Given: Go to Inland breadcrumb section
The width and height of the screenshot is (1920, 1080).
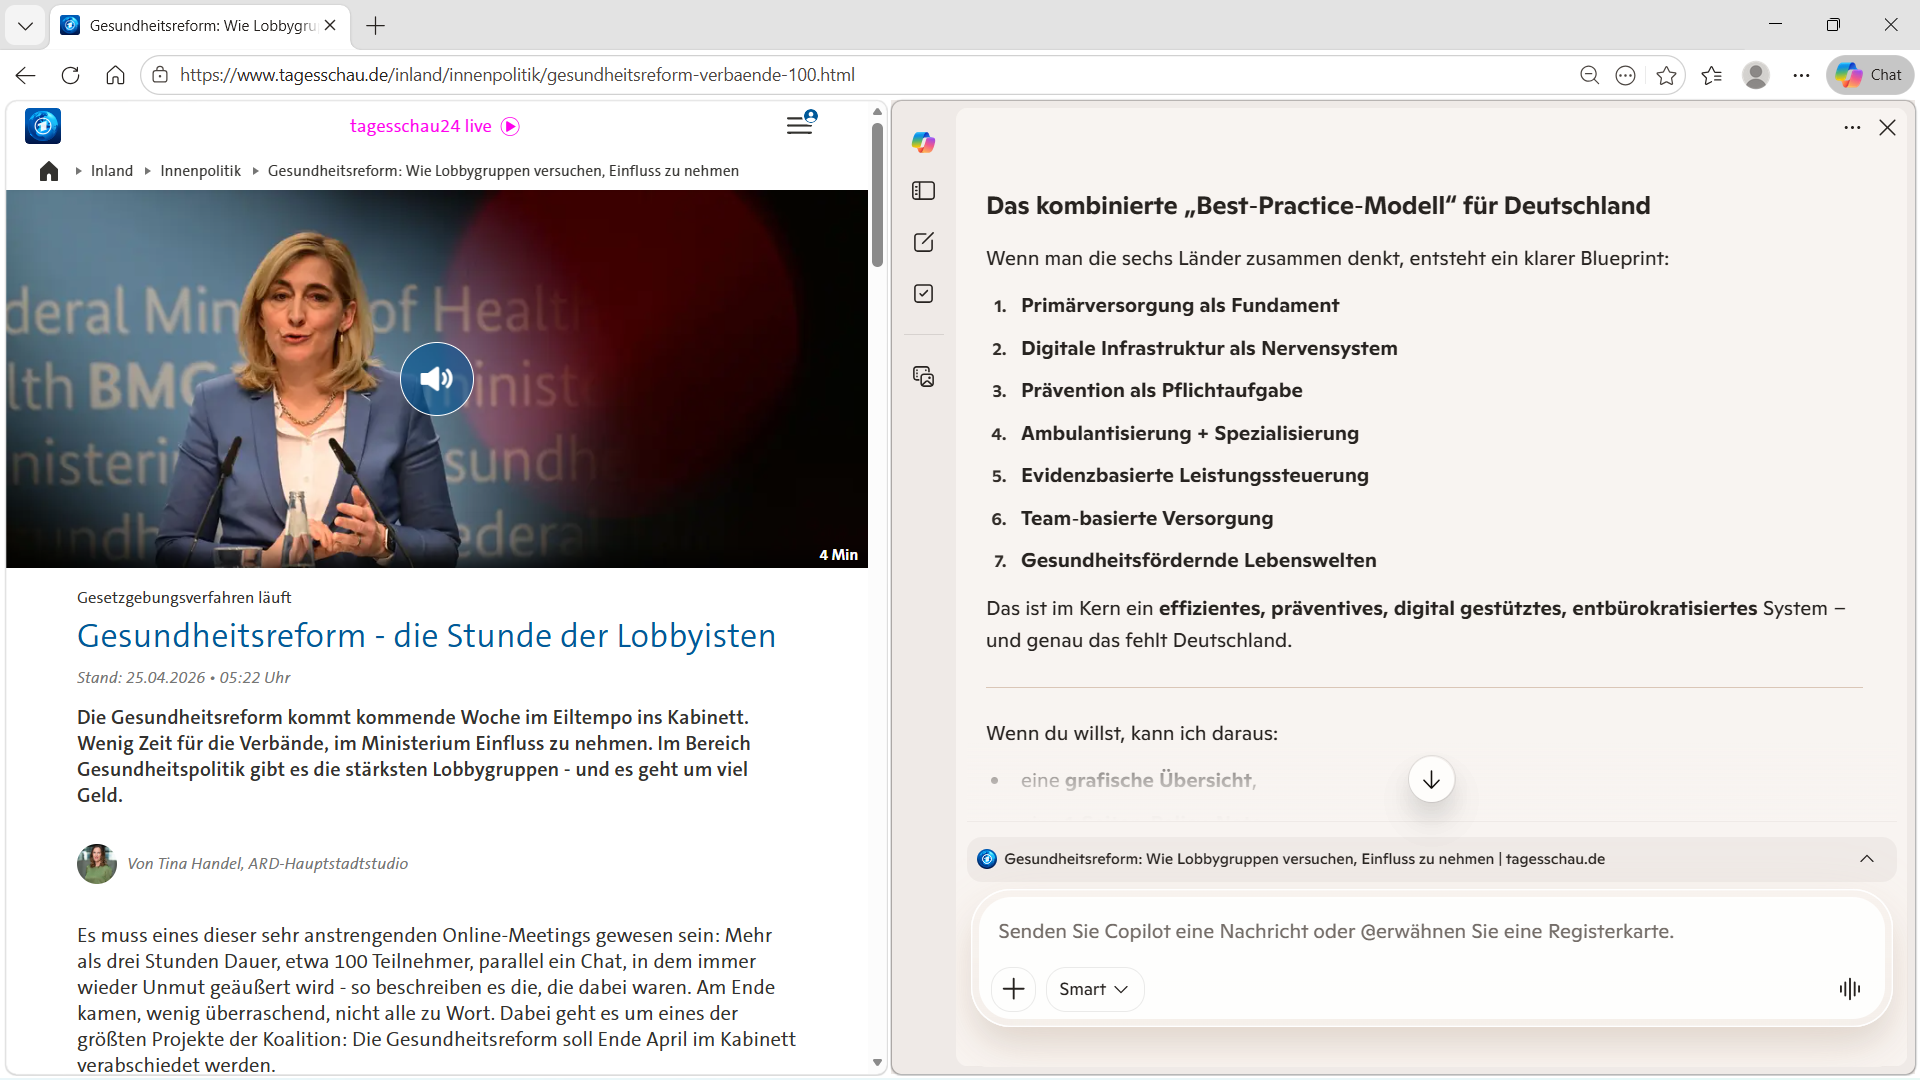Looking at the screenshot, I should coord(112,171).
